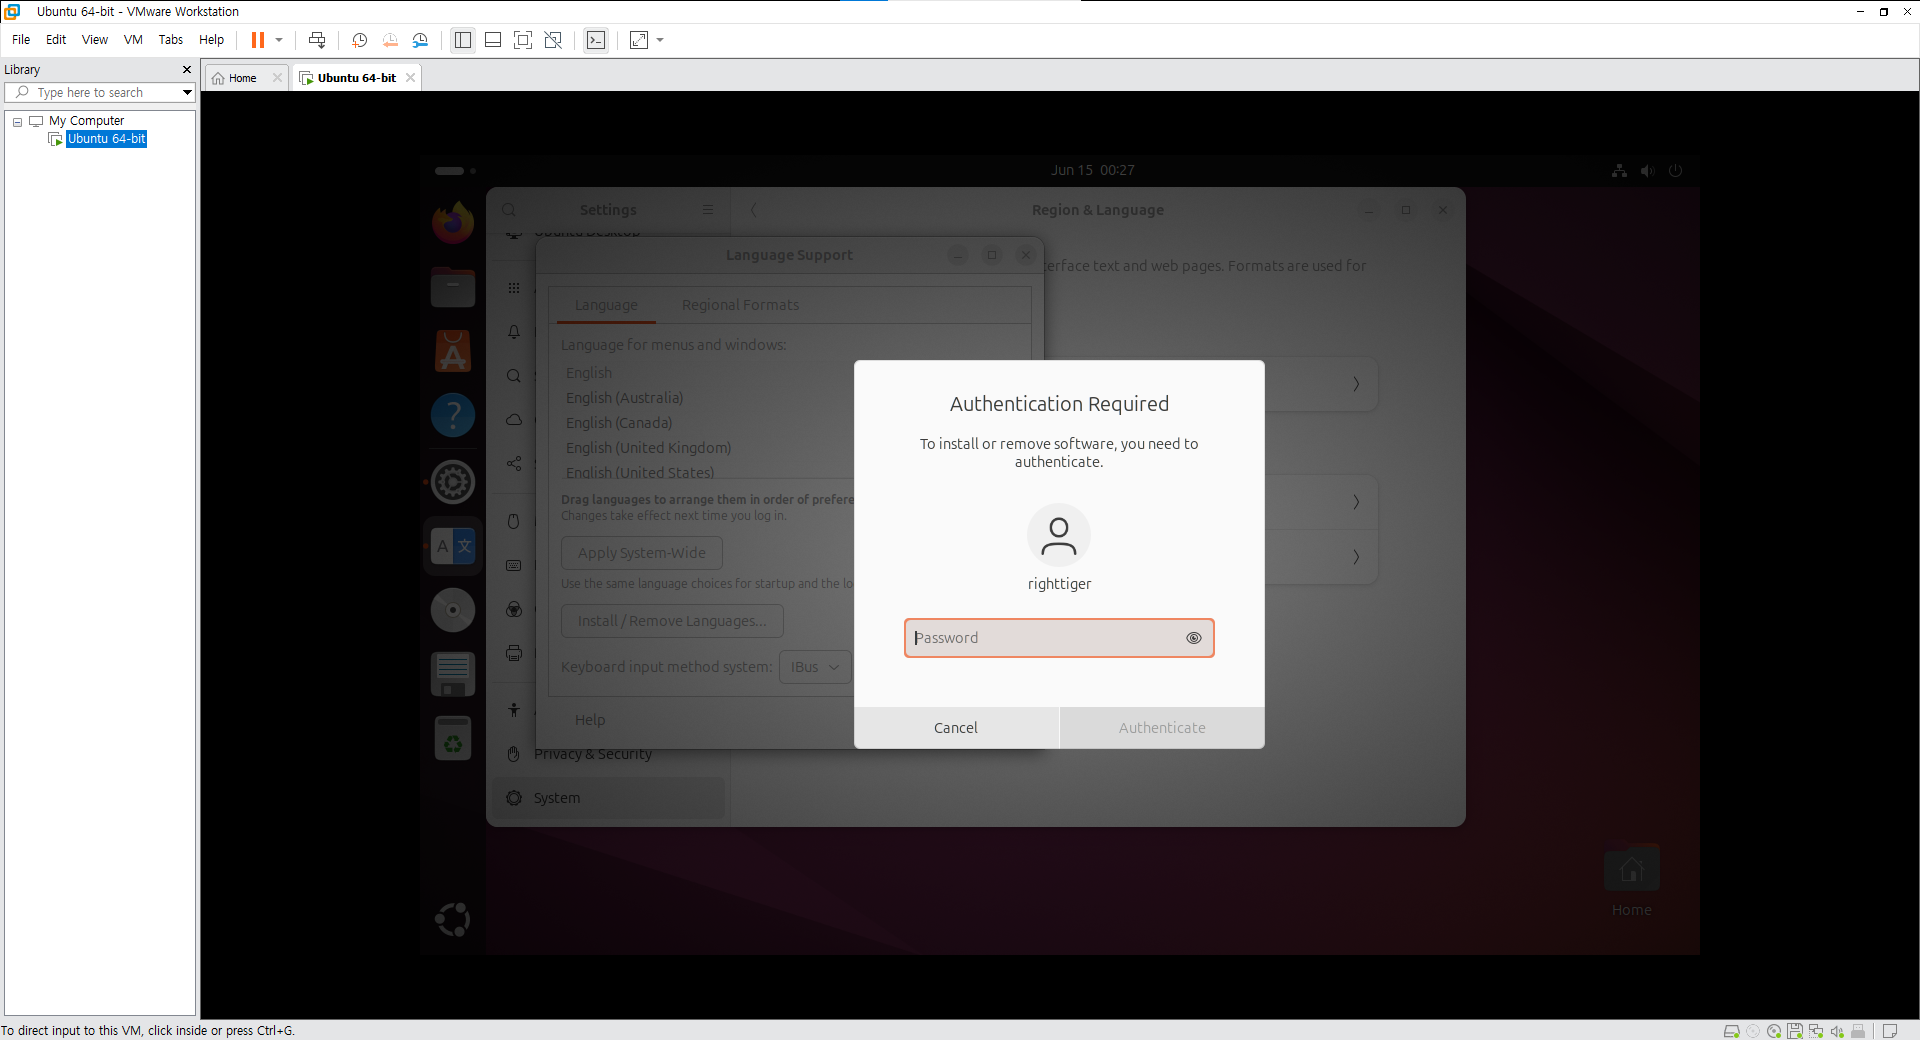The width and height of the screenshot is (1920, 1040).
Task: Take a snapshot with the clock-plus icon
Action: [360, 40]
